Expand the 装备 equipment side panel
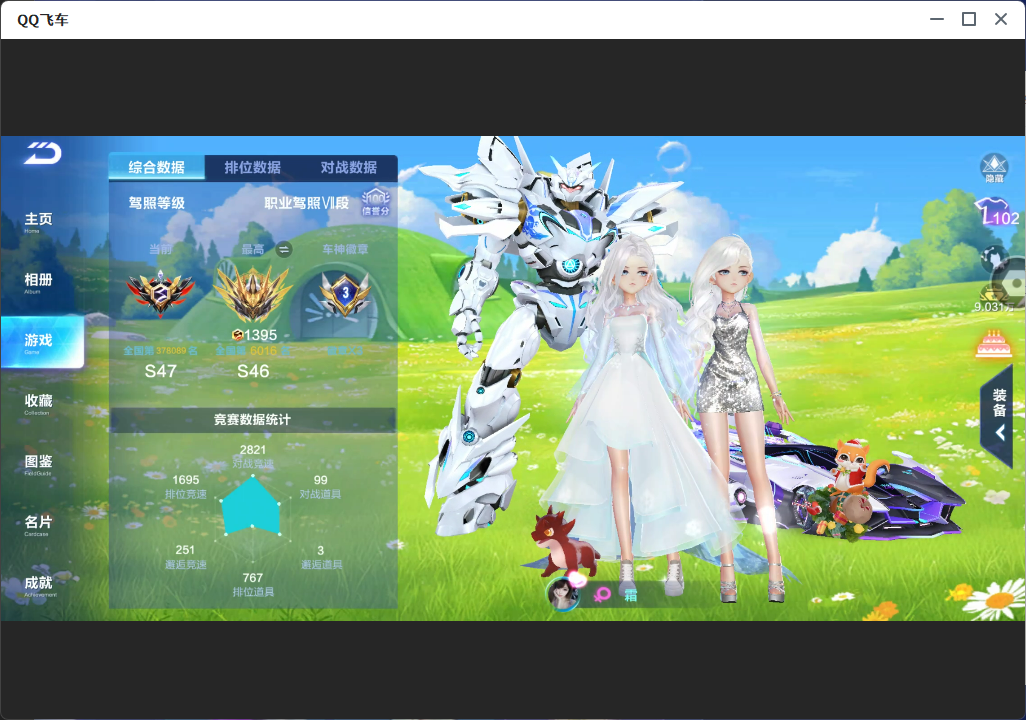1026x720 pixels. click(997, 415)
